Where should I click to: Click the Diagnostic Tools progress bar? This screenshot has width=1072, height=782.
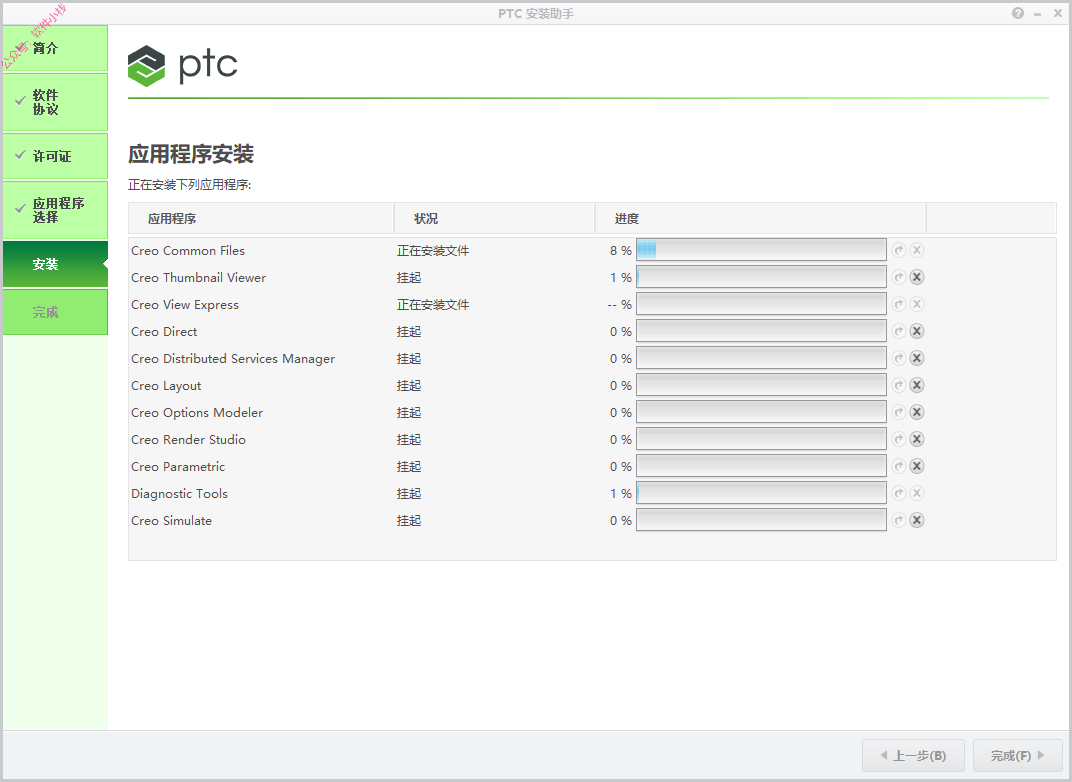pos(761,494)
